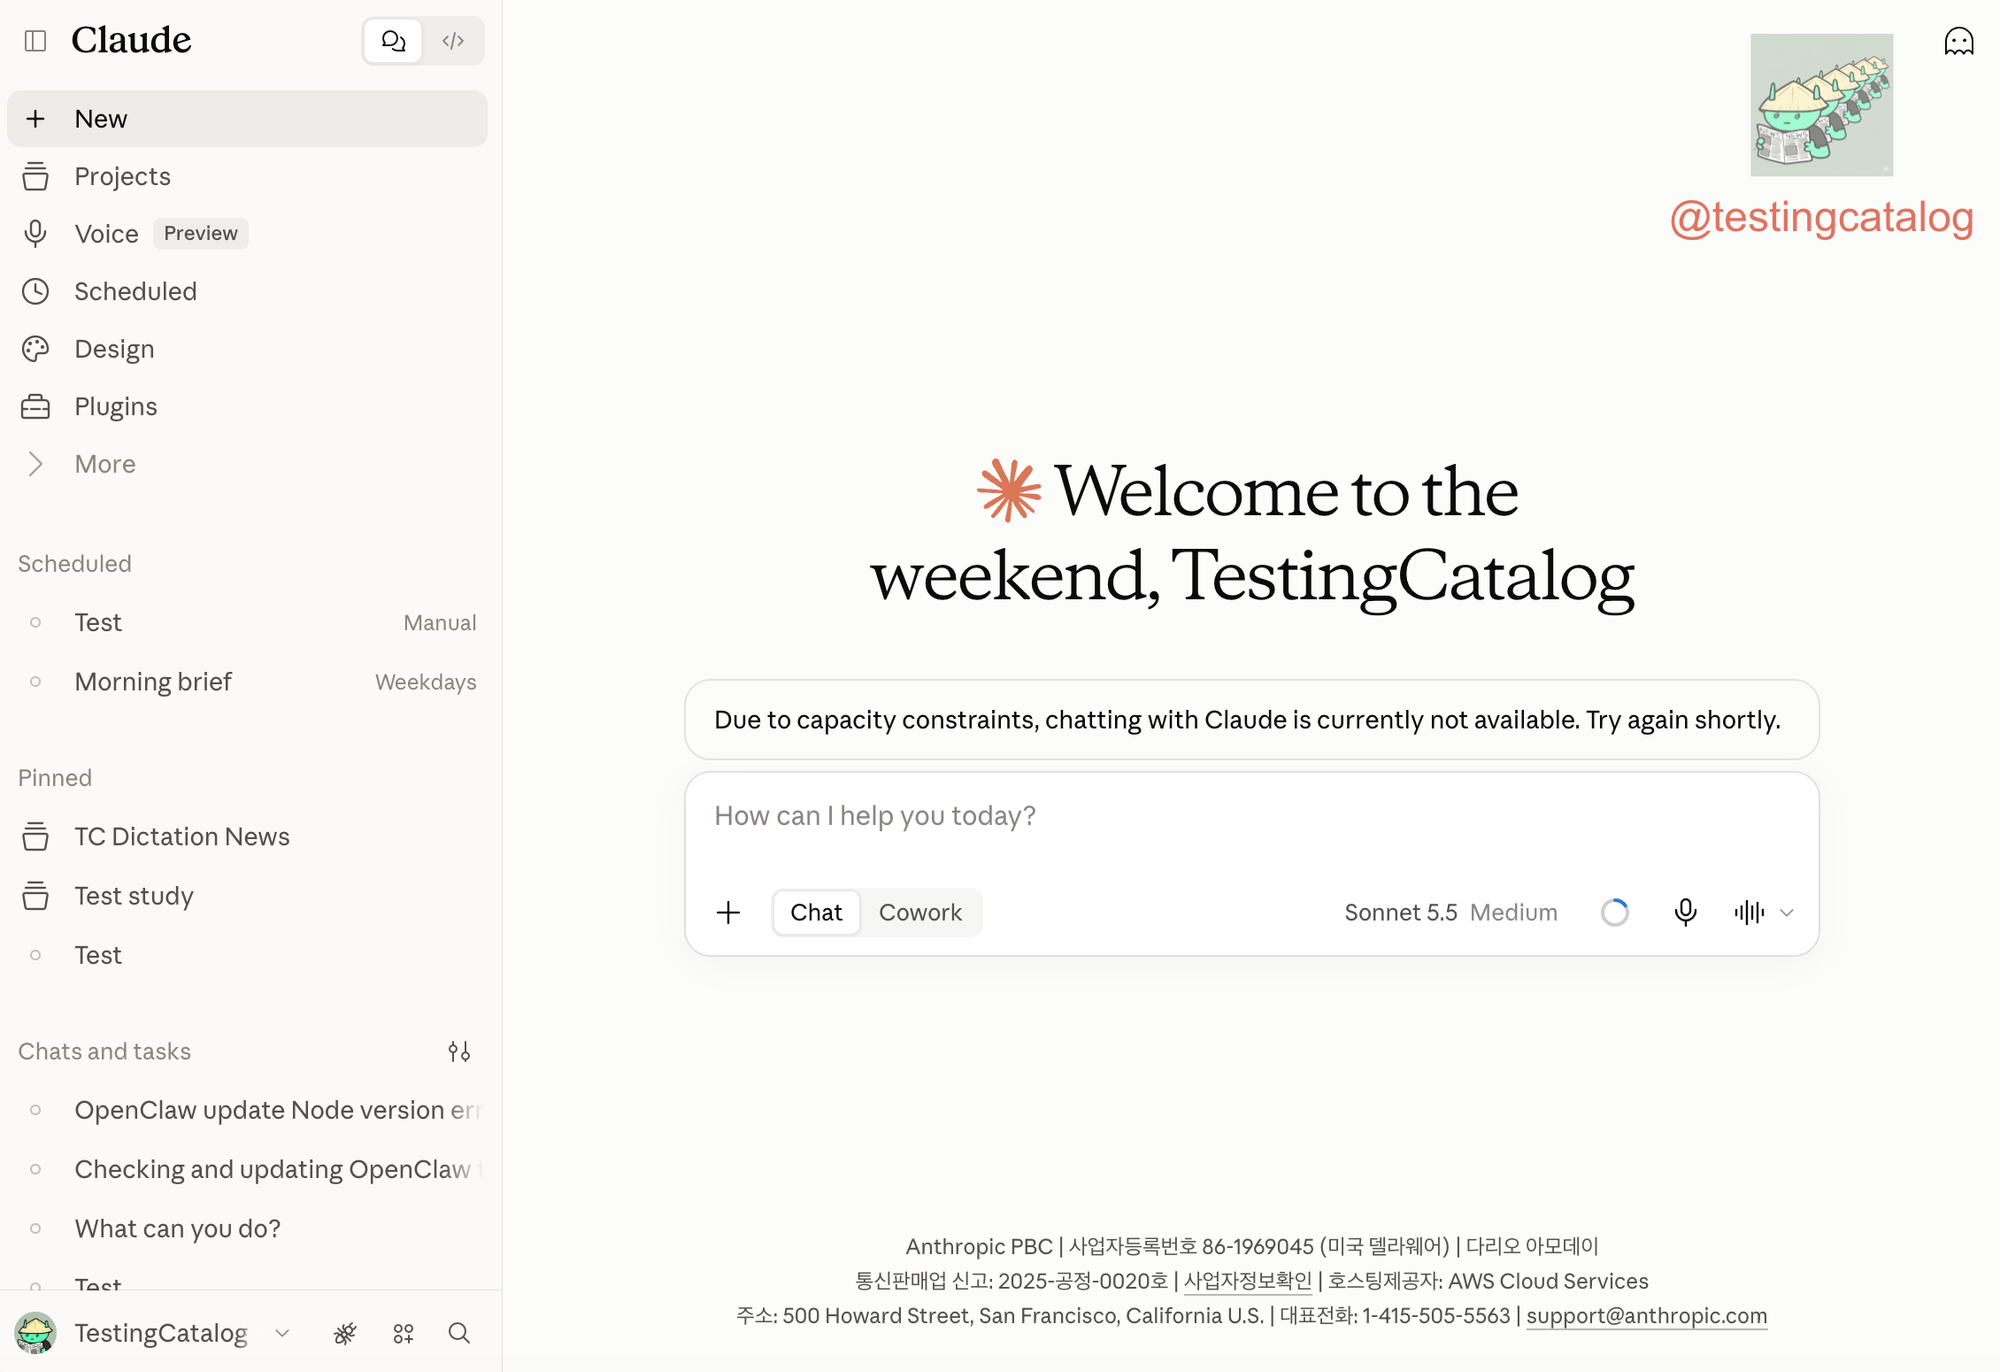Open Morning brief scheduled task
This screenshot has width=2000, height=1372.
click(247, 682)
